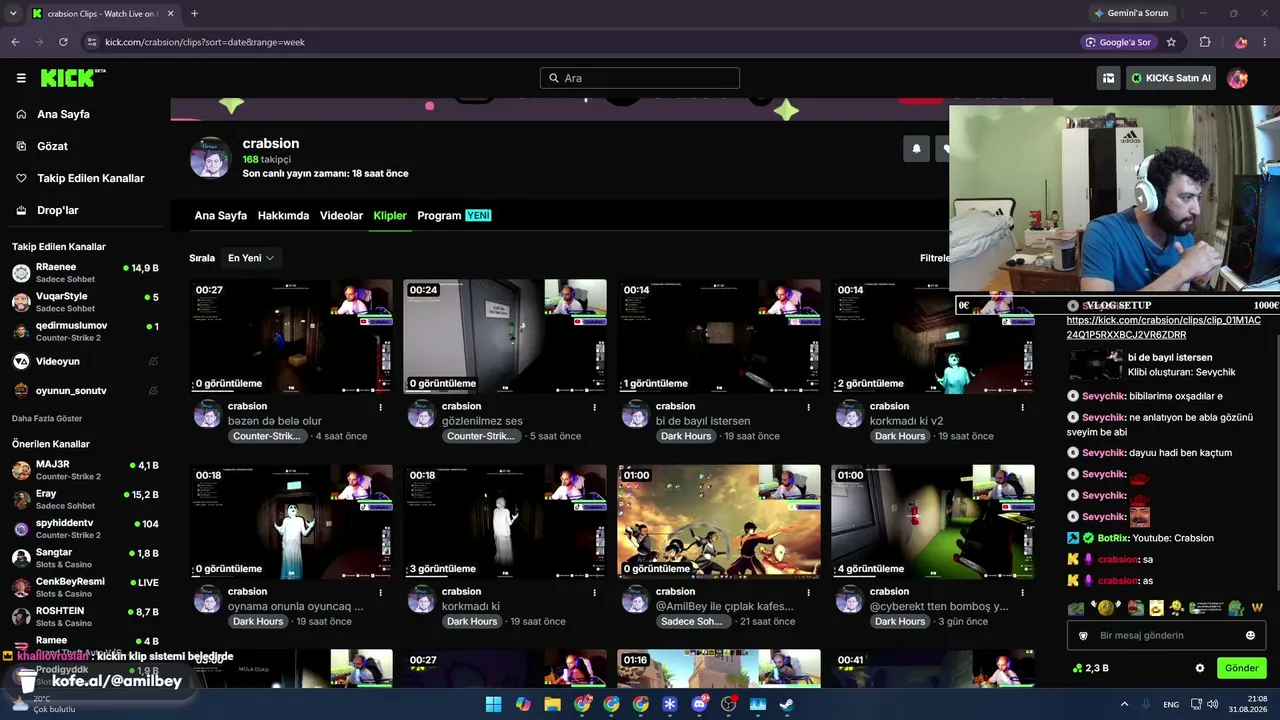Image resolution: width=1280 pixels, height=720 pixels.
Task: Open qedirmuslumov channel in sidebar
Action: point(85,331)
